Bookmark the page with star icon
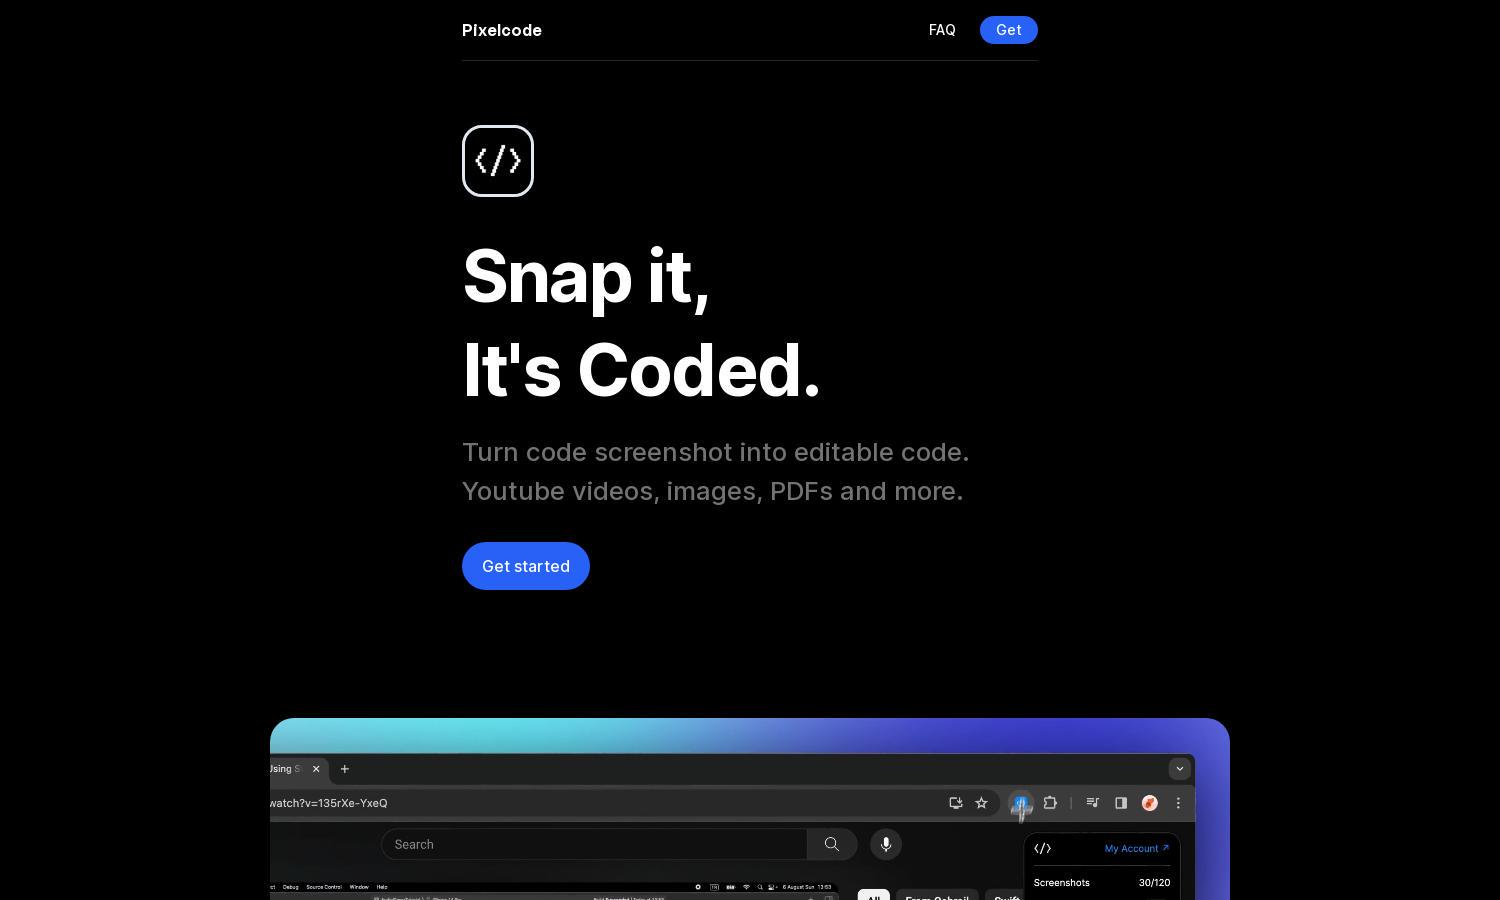The height and width of the screenshot is (900, 1500). tap(982, 803)
